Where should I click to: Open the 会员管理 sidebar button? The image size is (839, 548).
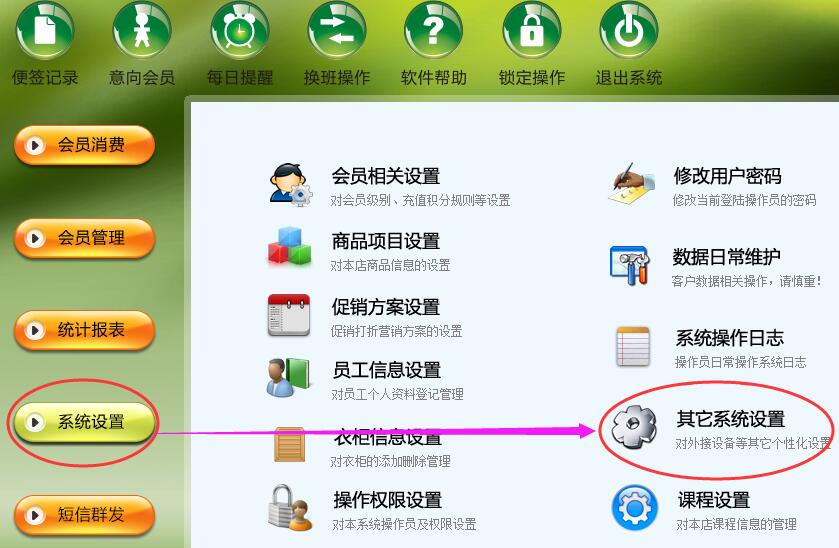click(x=85, y=238)
